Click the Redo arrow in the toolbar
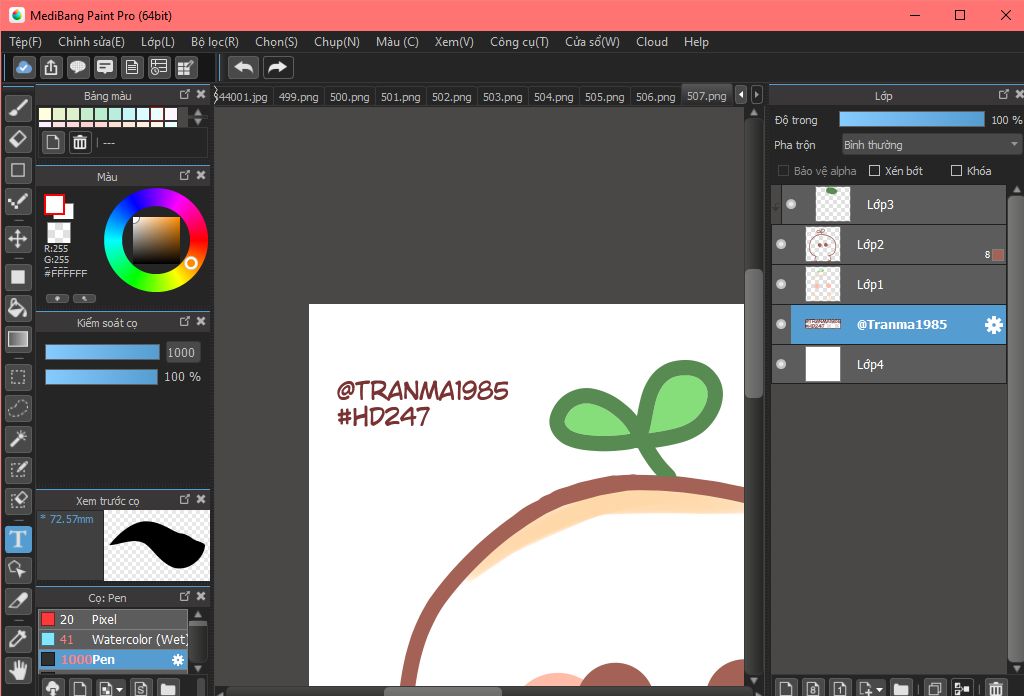1024x696 pixels. pyautogui.click(x=277, y=67)
